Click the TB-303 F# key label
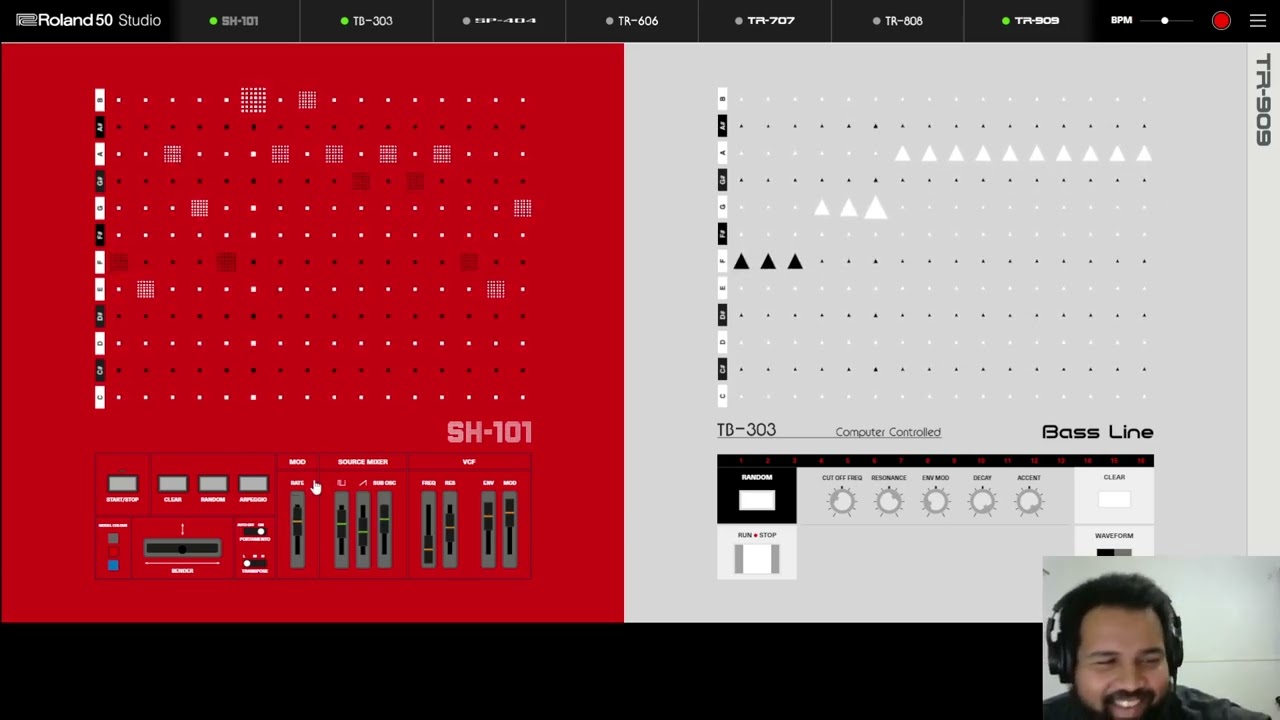Viewport: 1280px width, 720px height. [722, 234]
